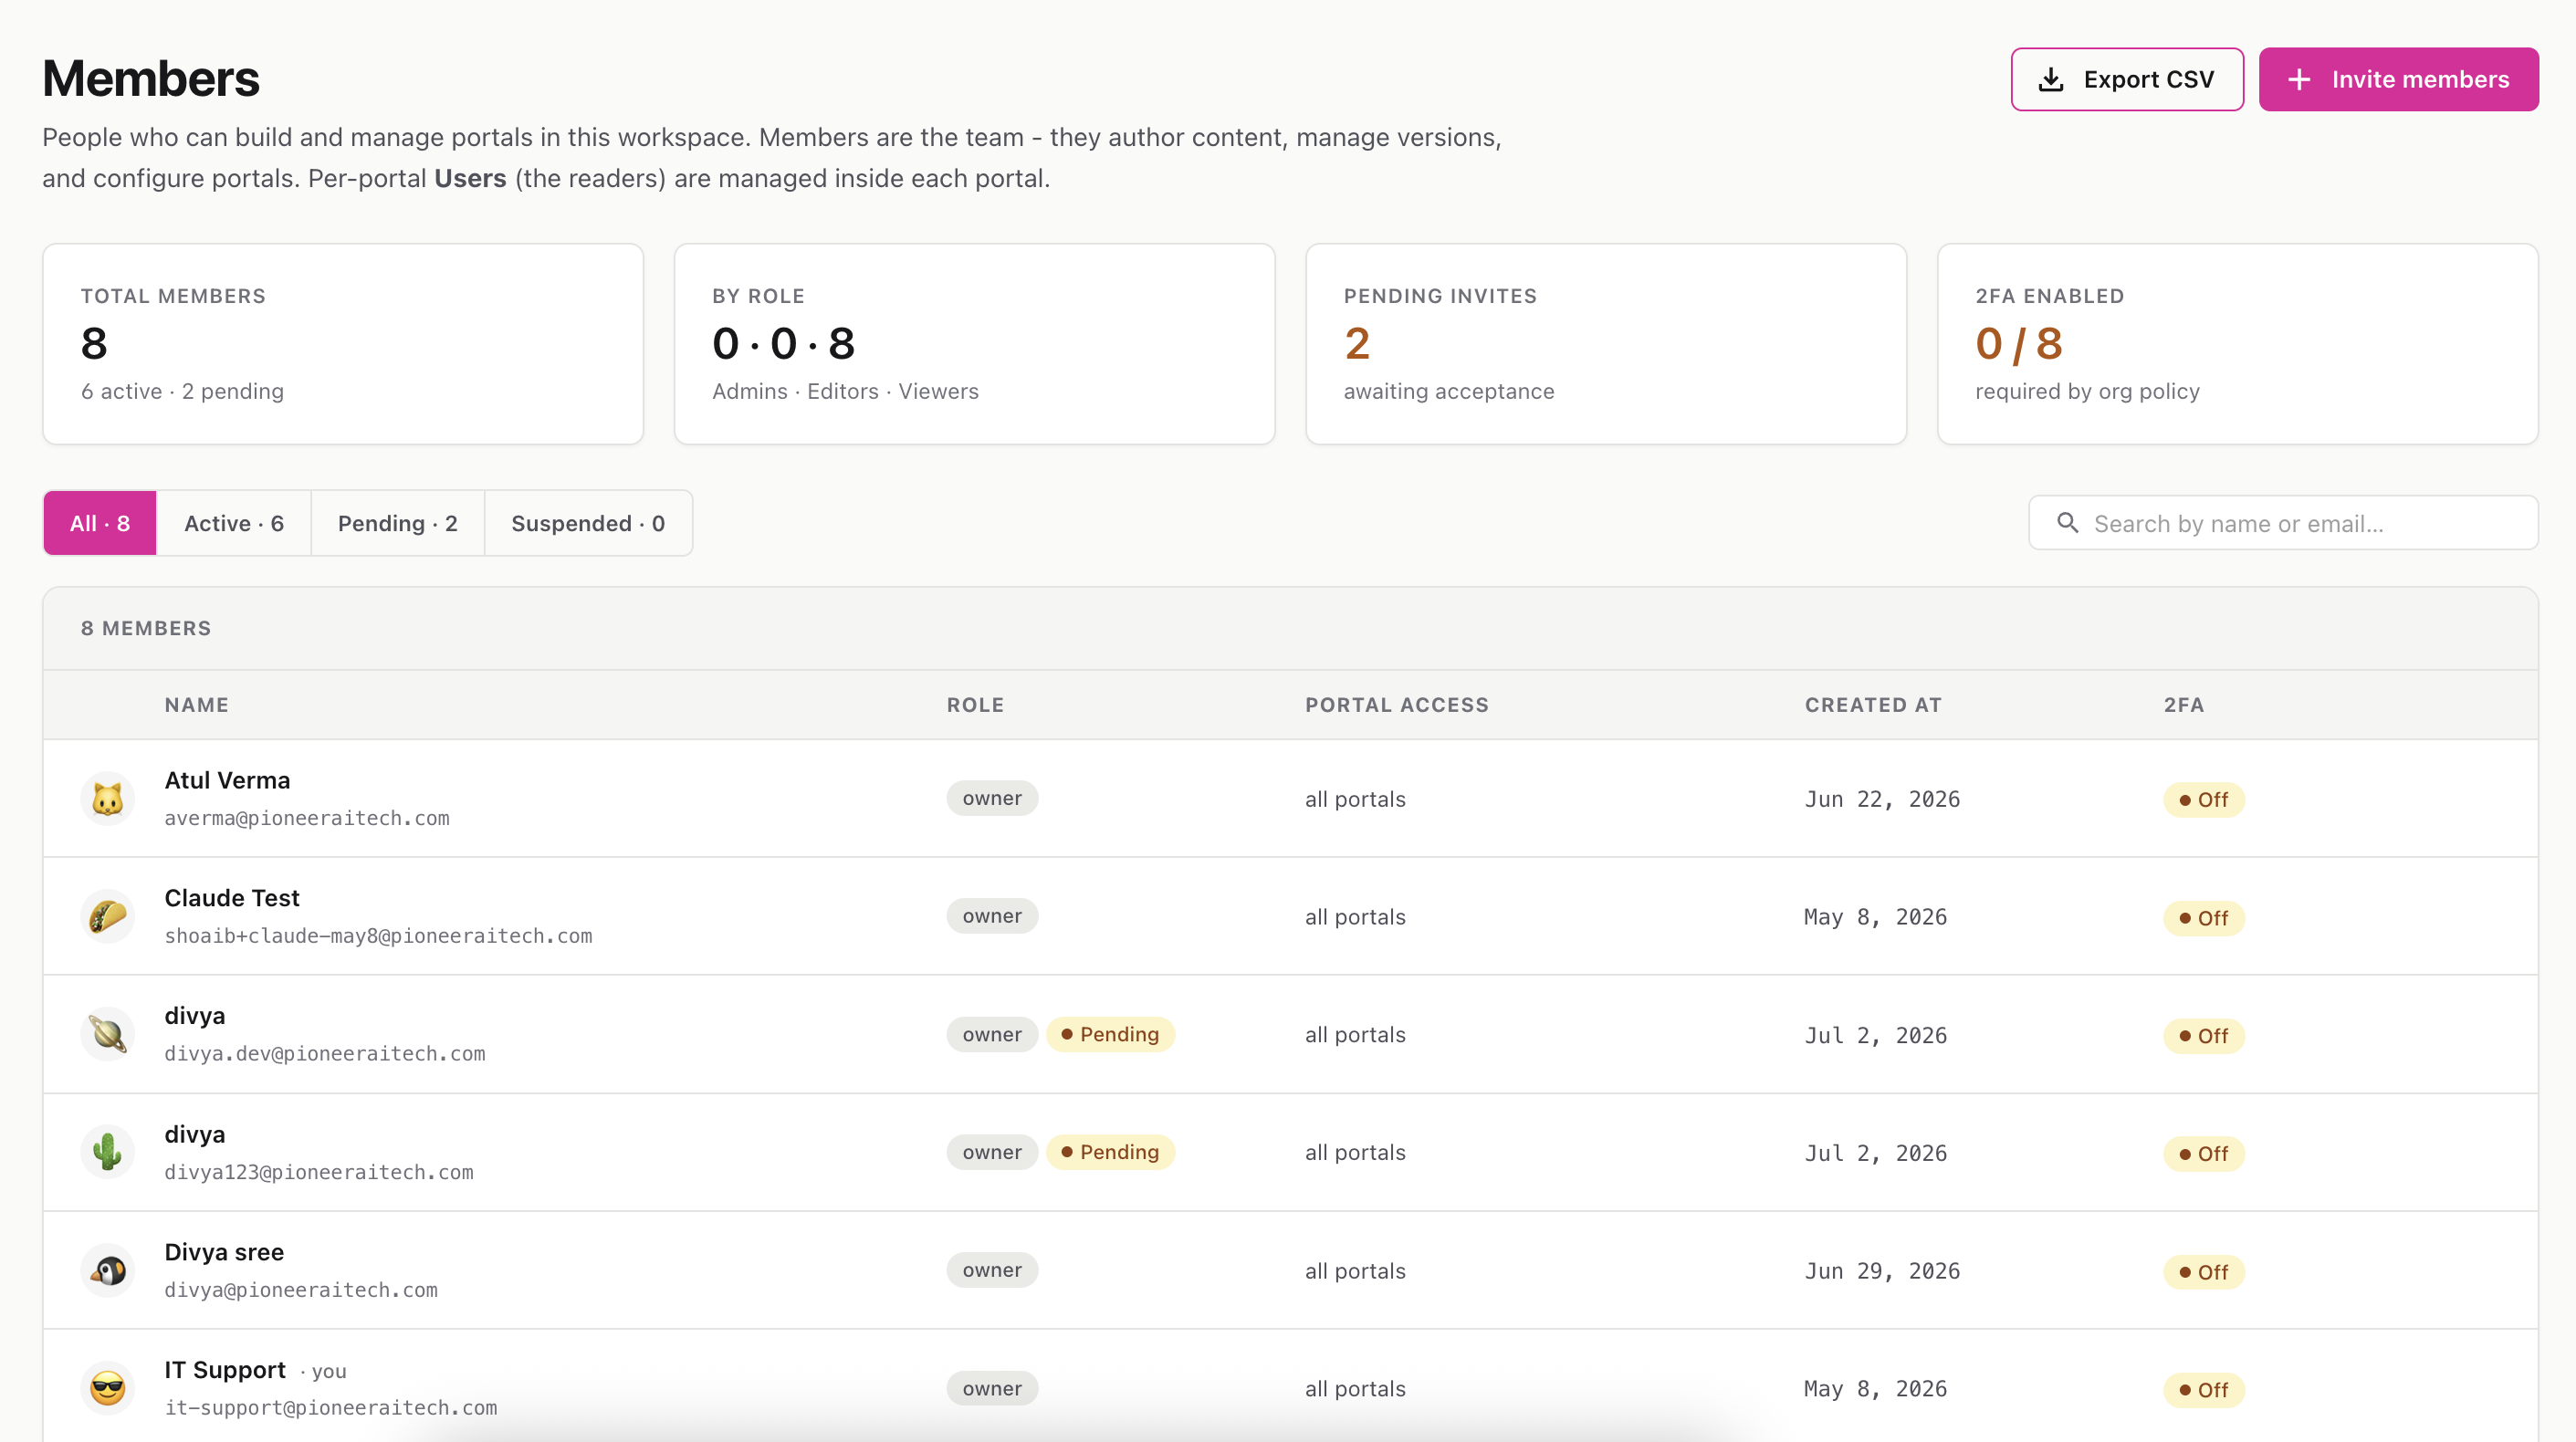Click the Members page title
The height and width of the screenshot is (1442, 2576).
tap(151, 78)
